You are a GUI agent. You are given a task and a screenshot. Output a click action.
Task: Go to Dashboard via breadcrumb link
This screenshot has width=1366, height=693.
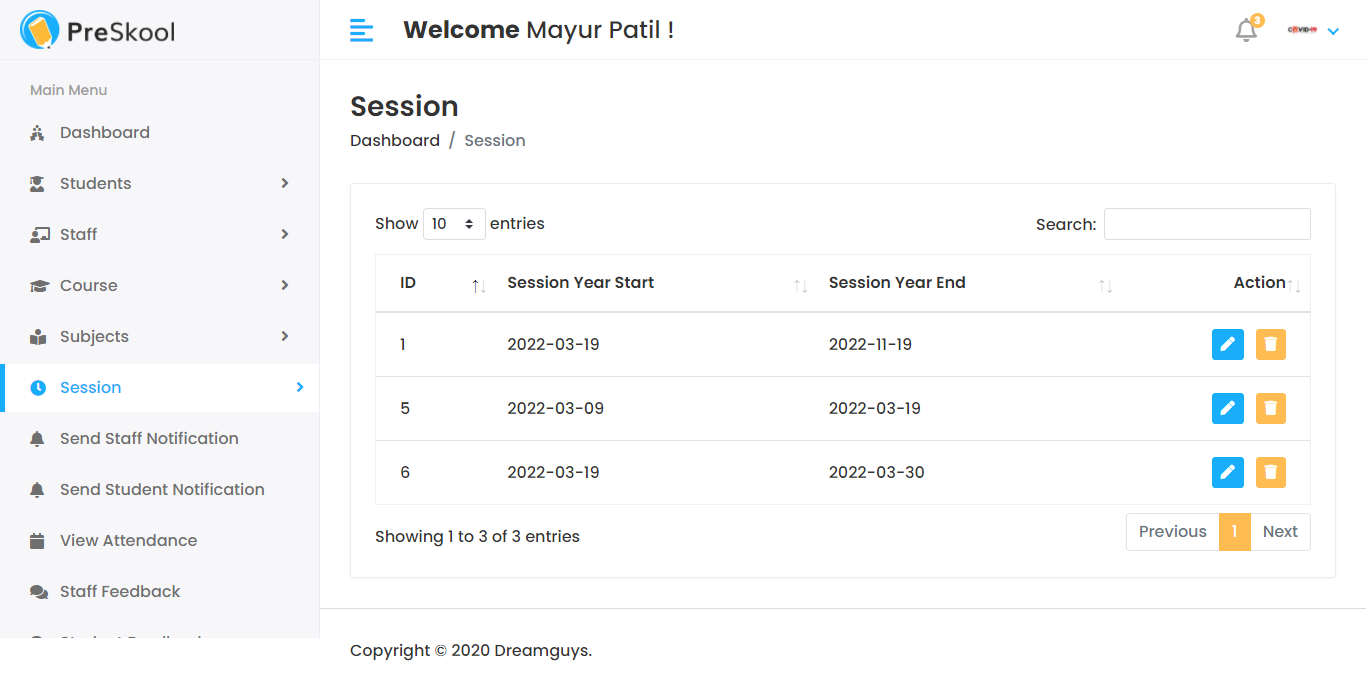click(394, 140)
